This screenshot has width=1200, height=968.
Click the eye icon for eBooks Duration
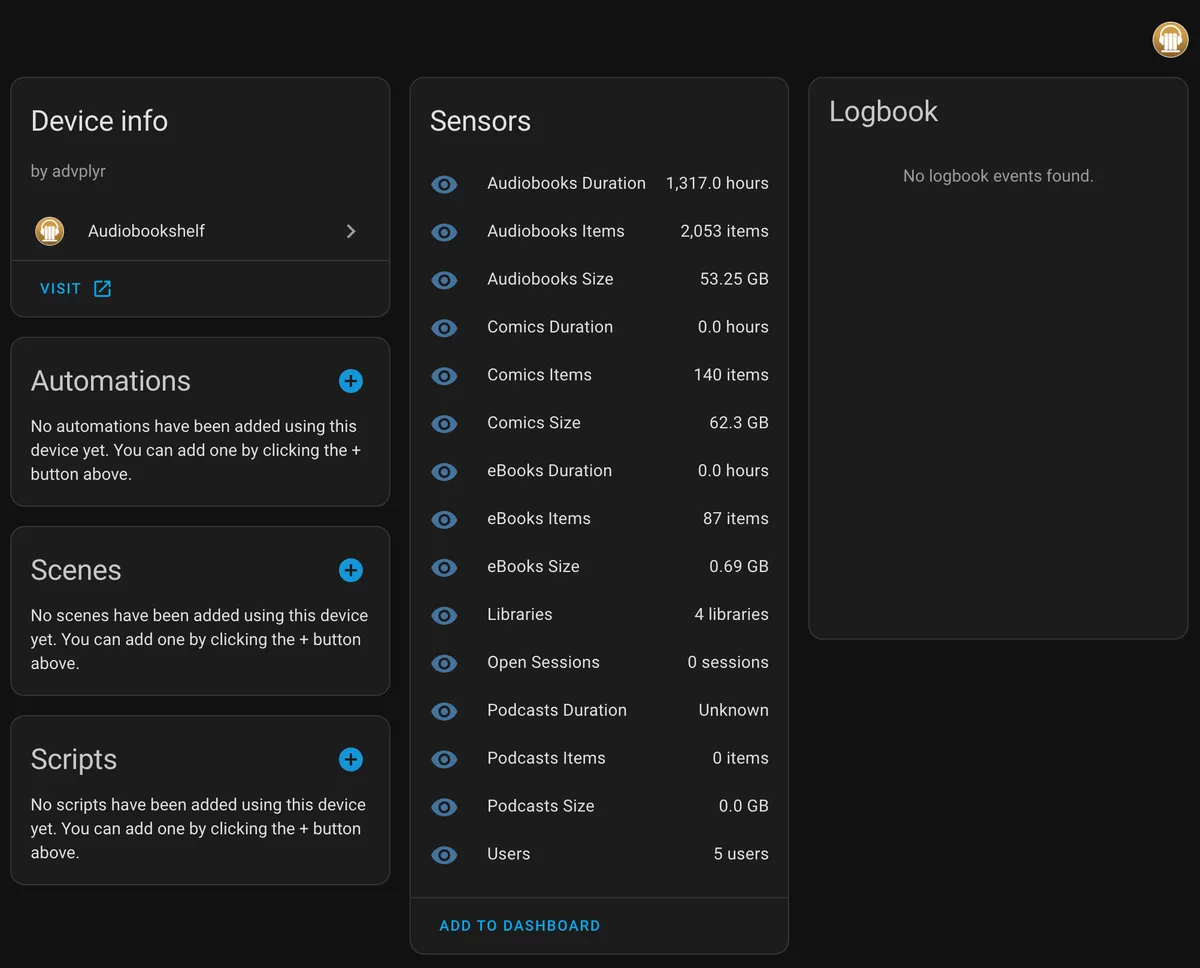point(444,472)
